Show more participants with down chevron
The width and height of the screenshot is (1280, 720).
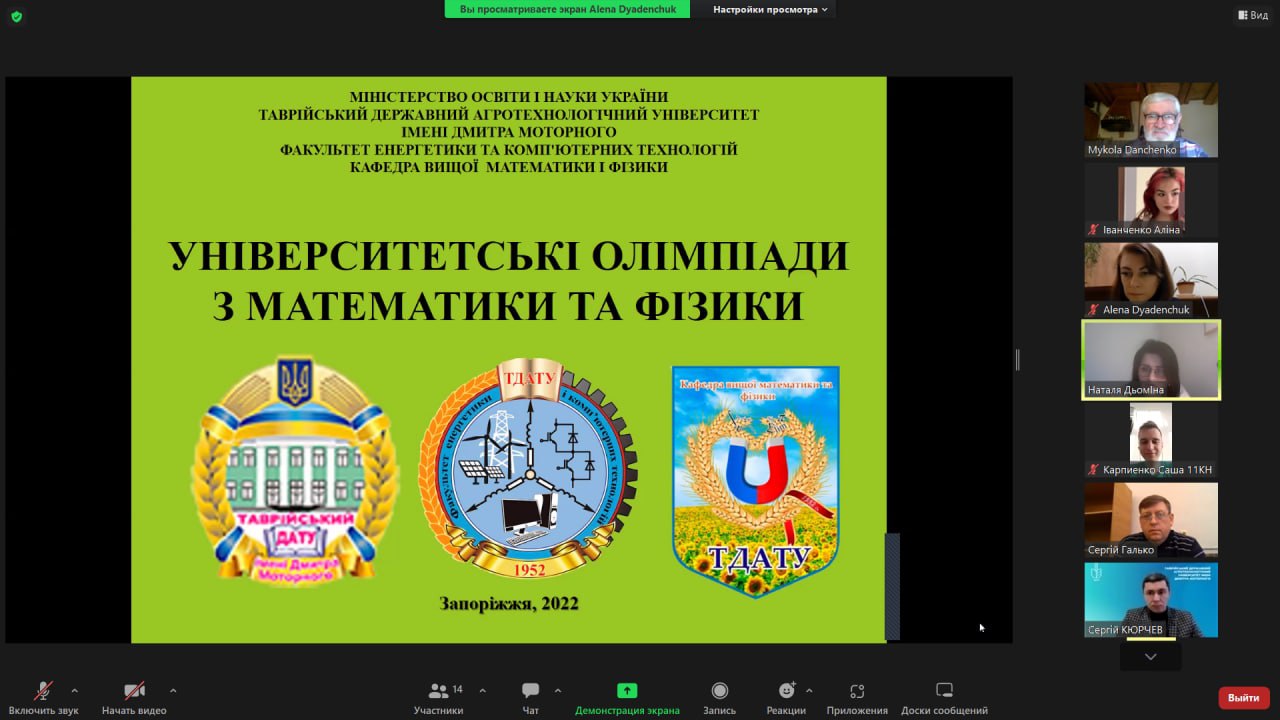pyautogui.click(x=1151, y=657)
